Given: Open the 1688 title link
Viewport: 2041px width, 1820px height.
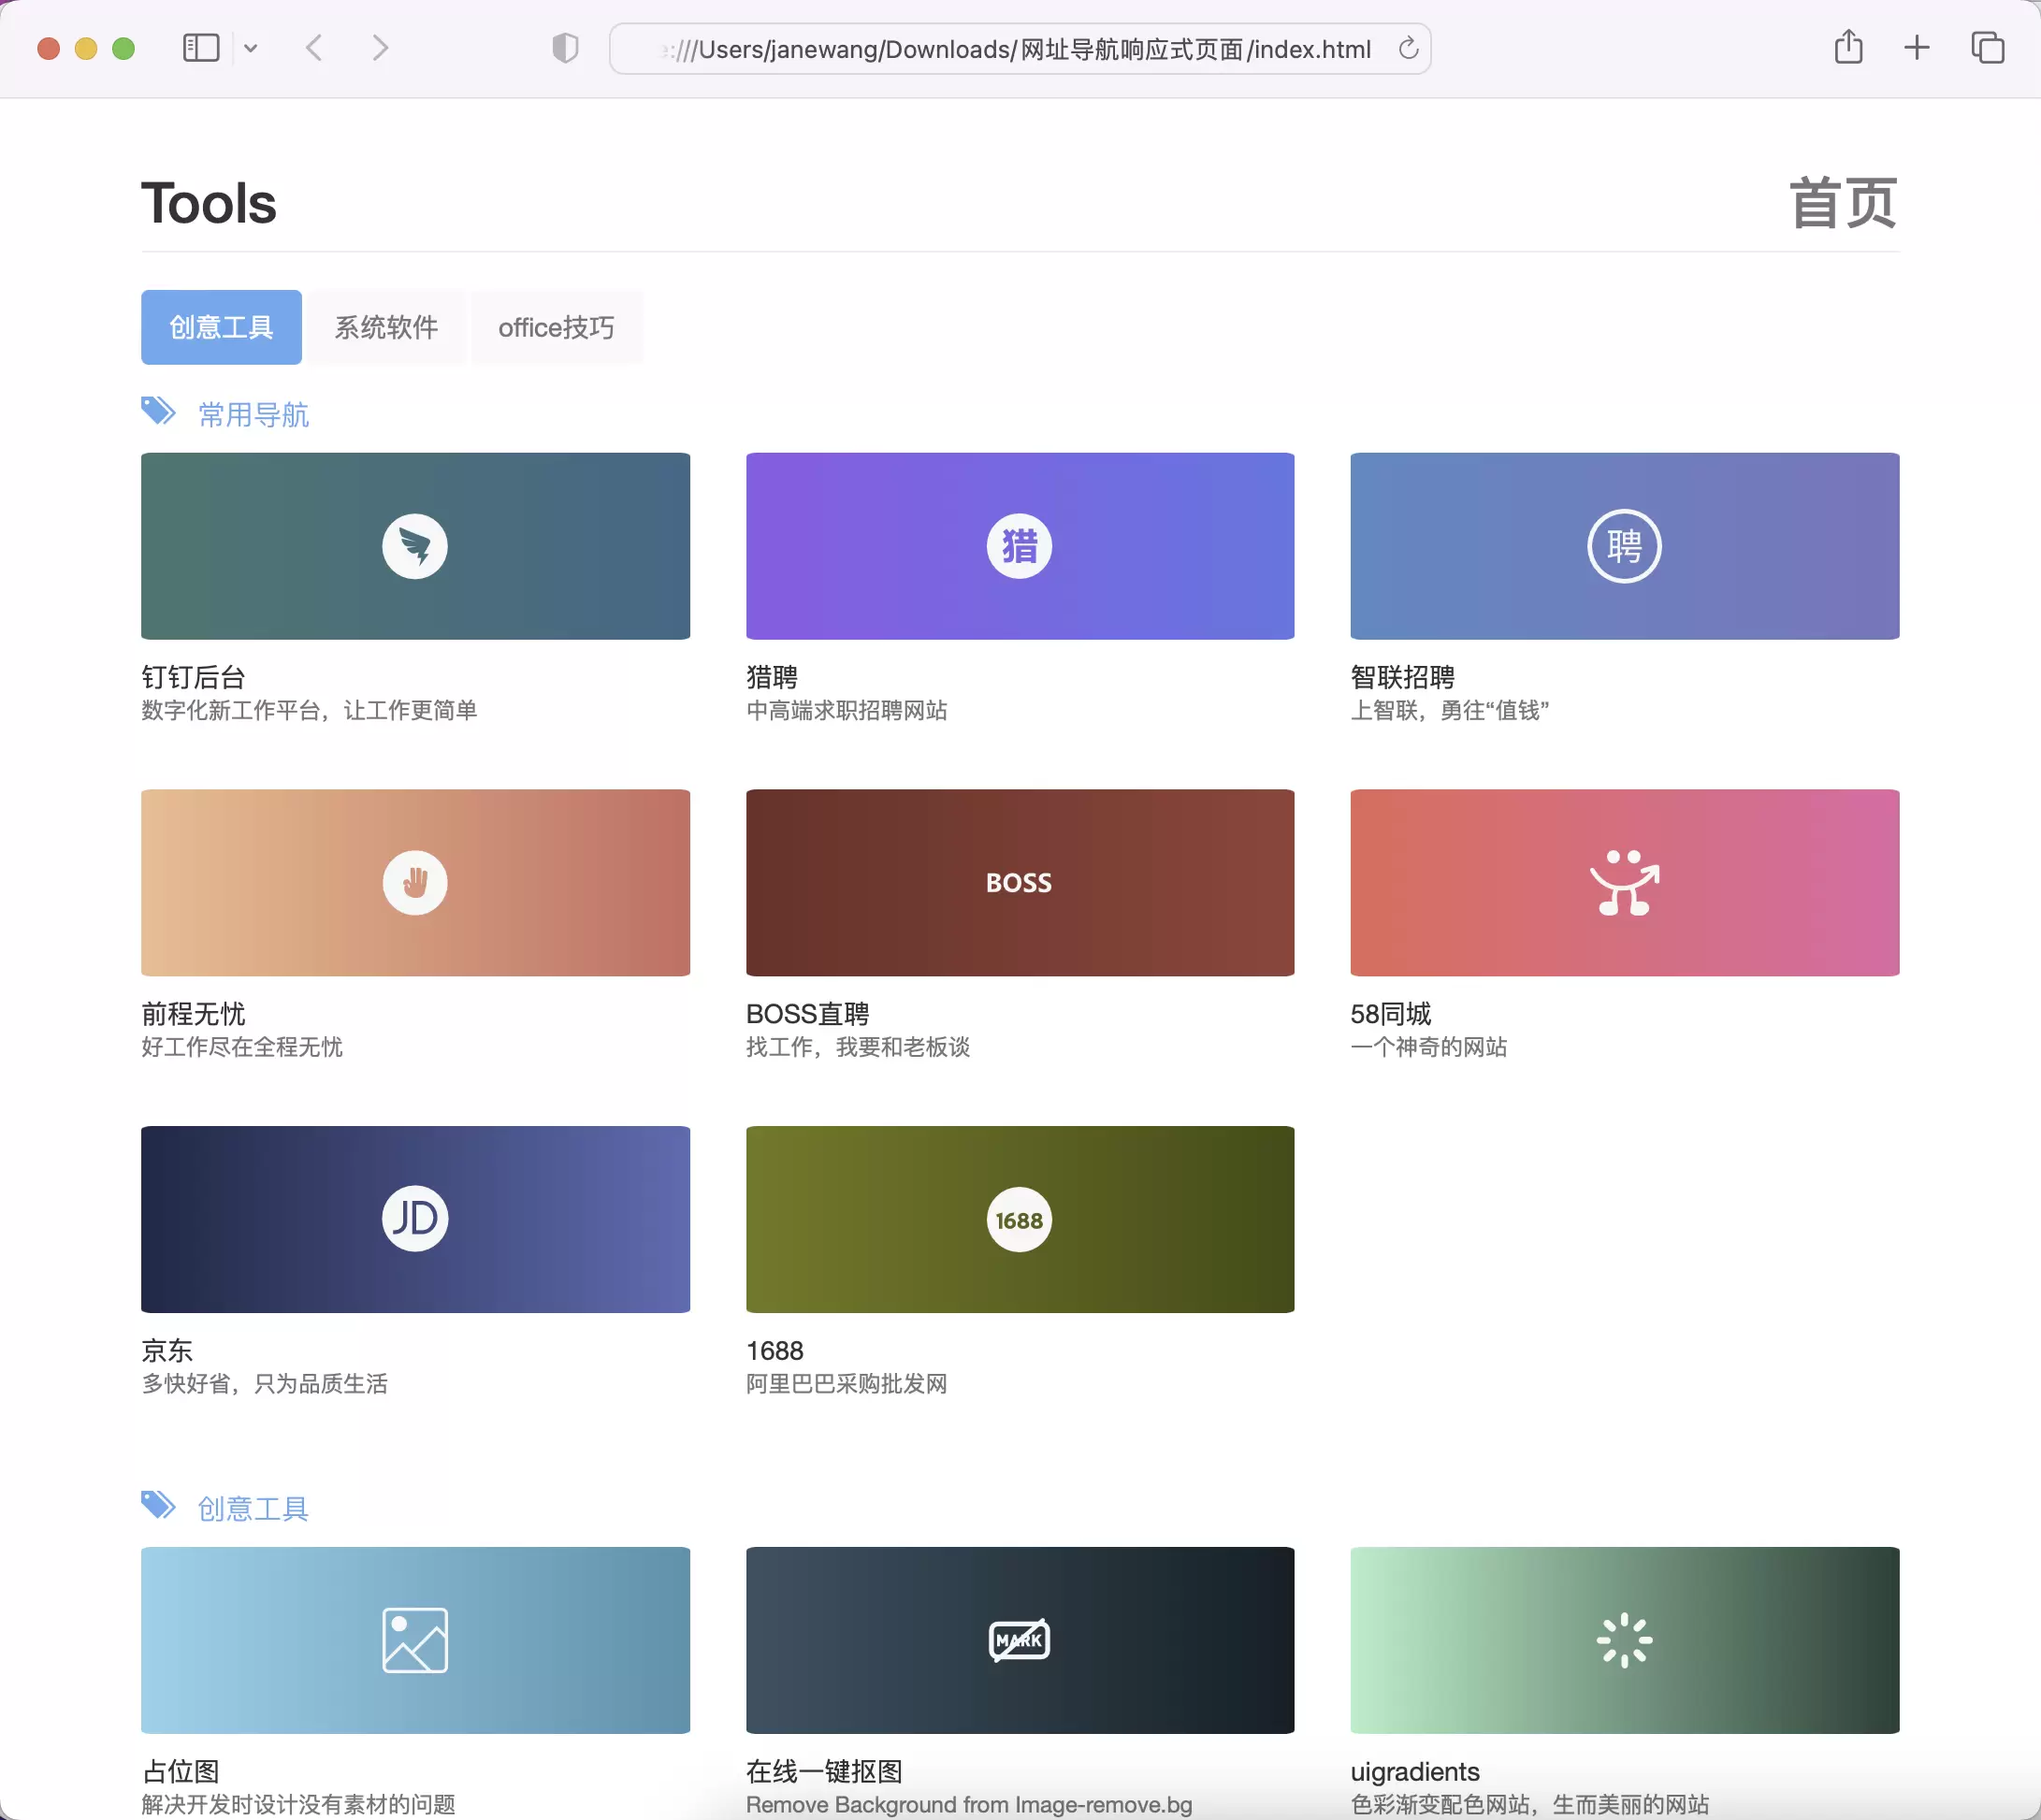Looking at the screenshot, I should coord(774,1351).
